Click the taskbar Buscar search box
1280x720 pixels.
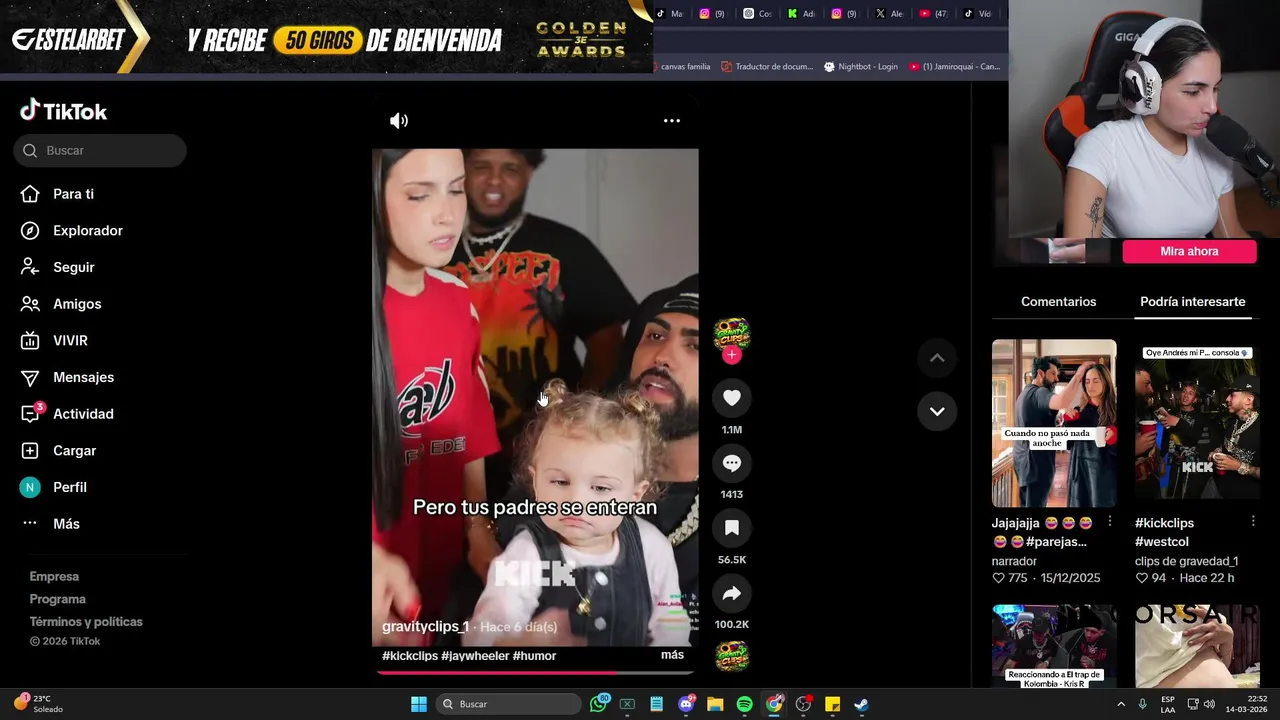pos(510,704)
